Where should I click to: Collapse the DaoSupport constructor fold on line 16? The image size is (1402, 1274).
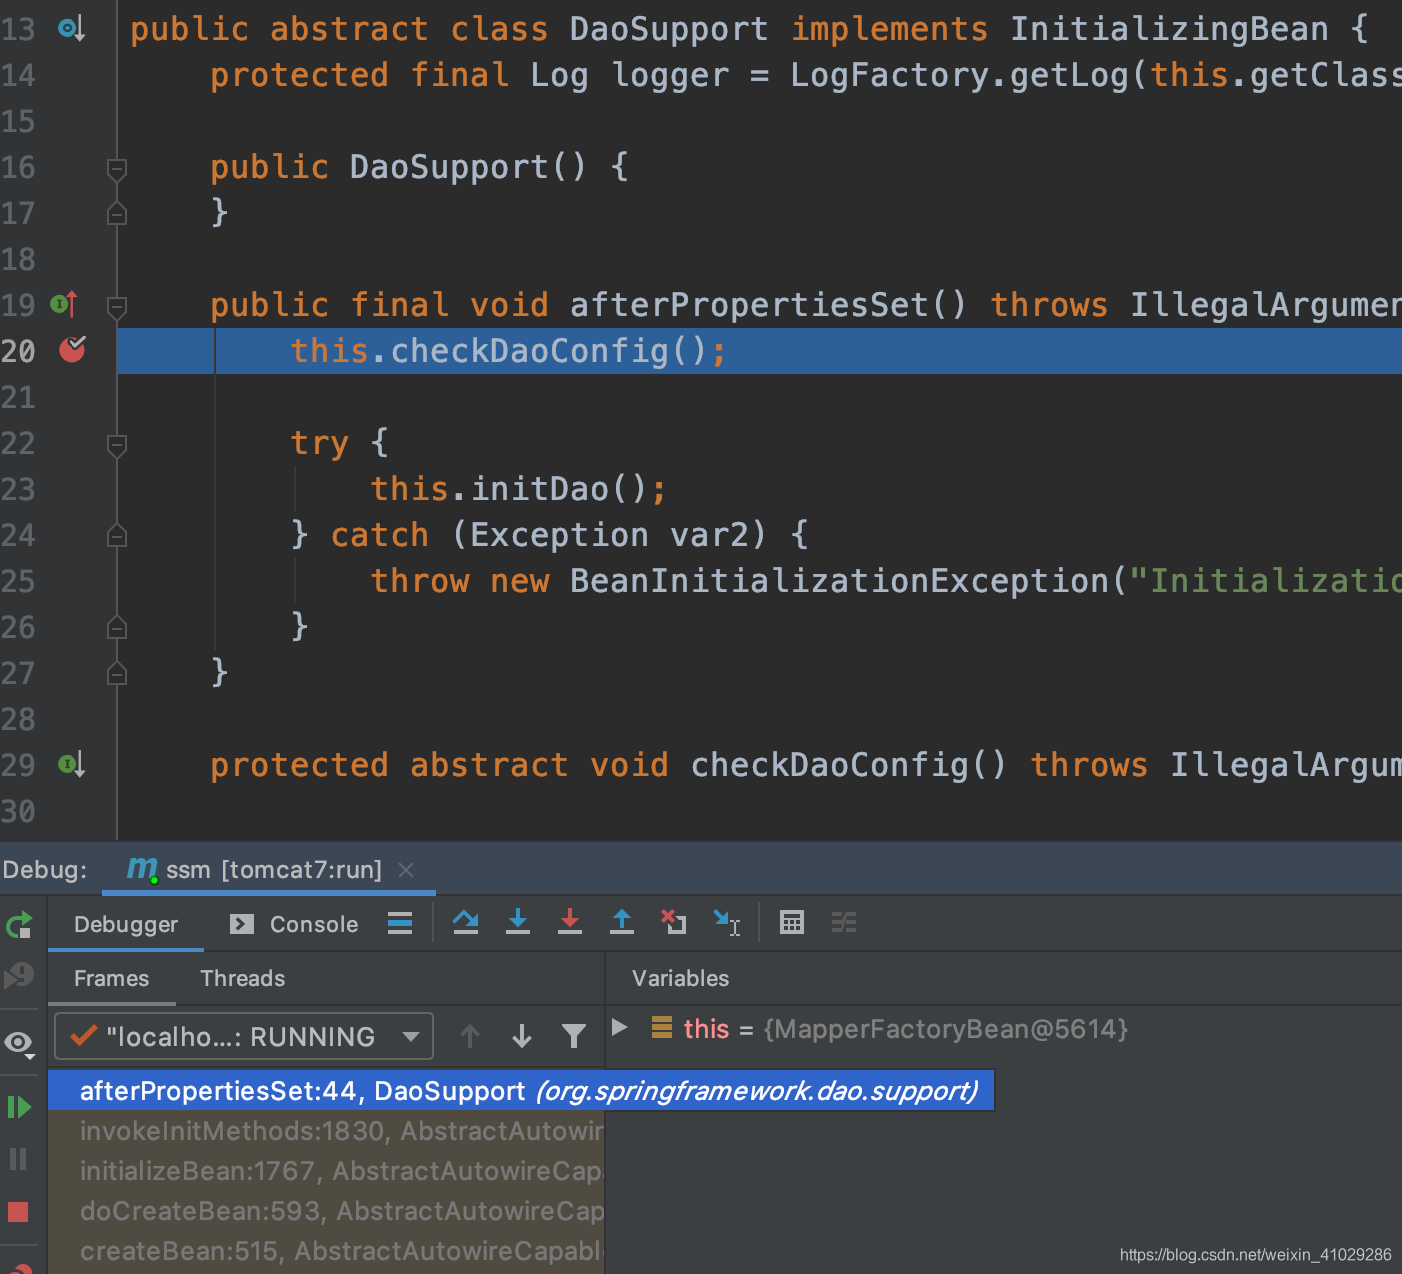117,168
